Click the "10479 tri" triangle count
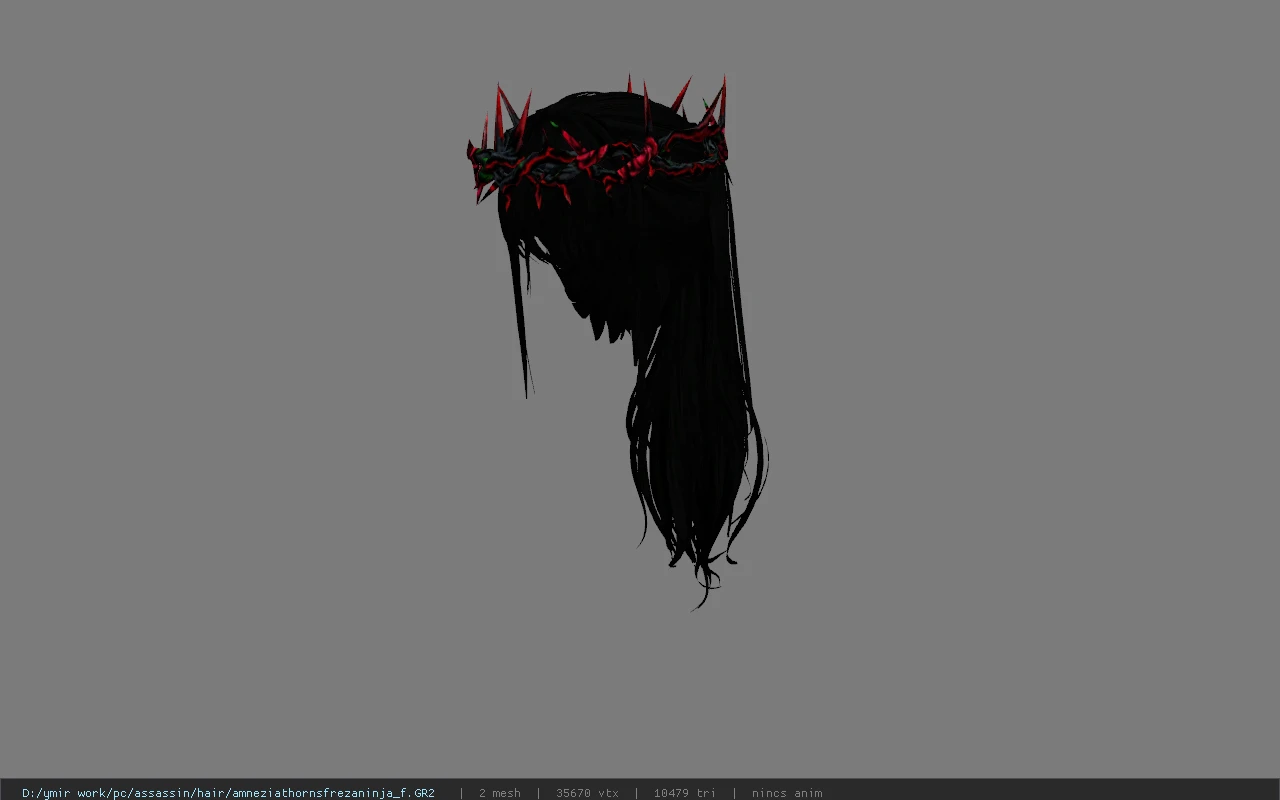 (684, 793)
